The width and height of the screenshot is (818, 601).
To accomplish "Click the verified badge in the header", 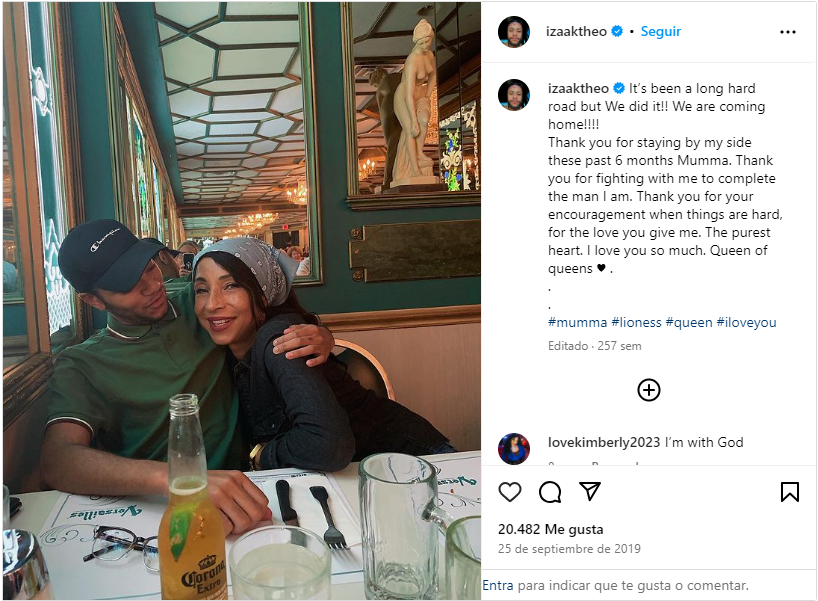I will 617,31.
